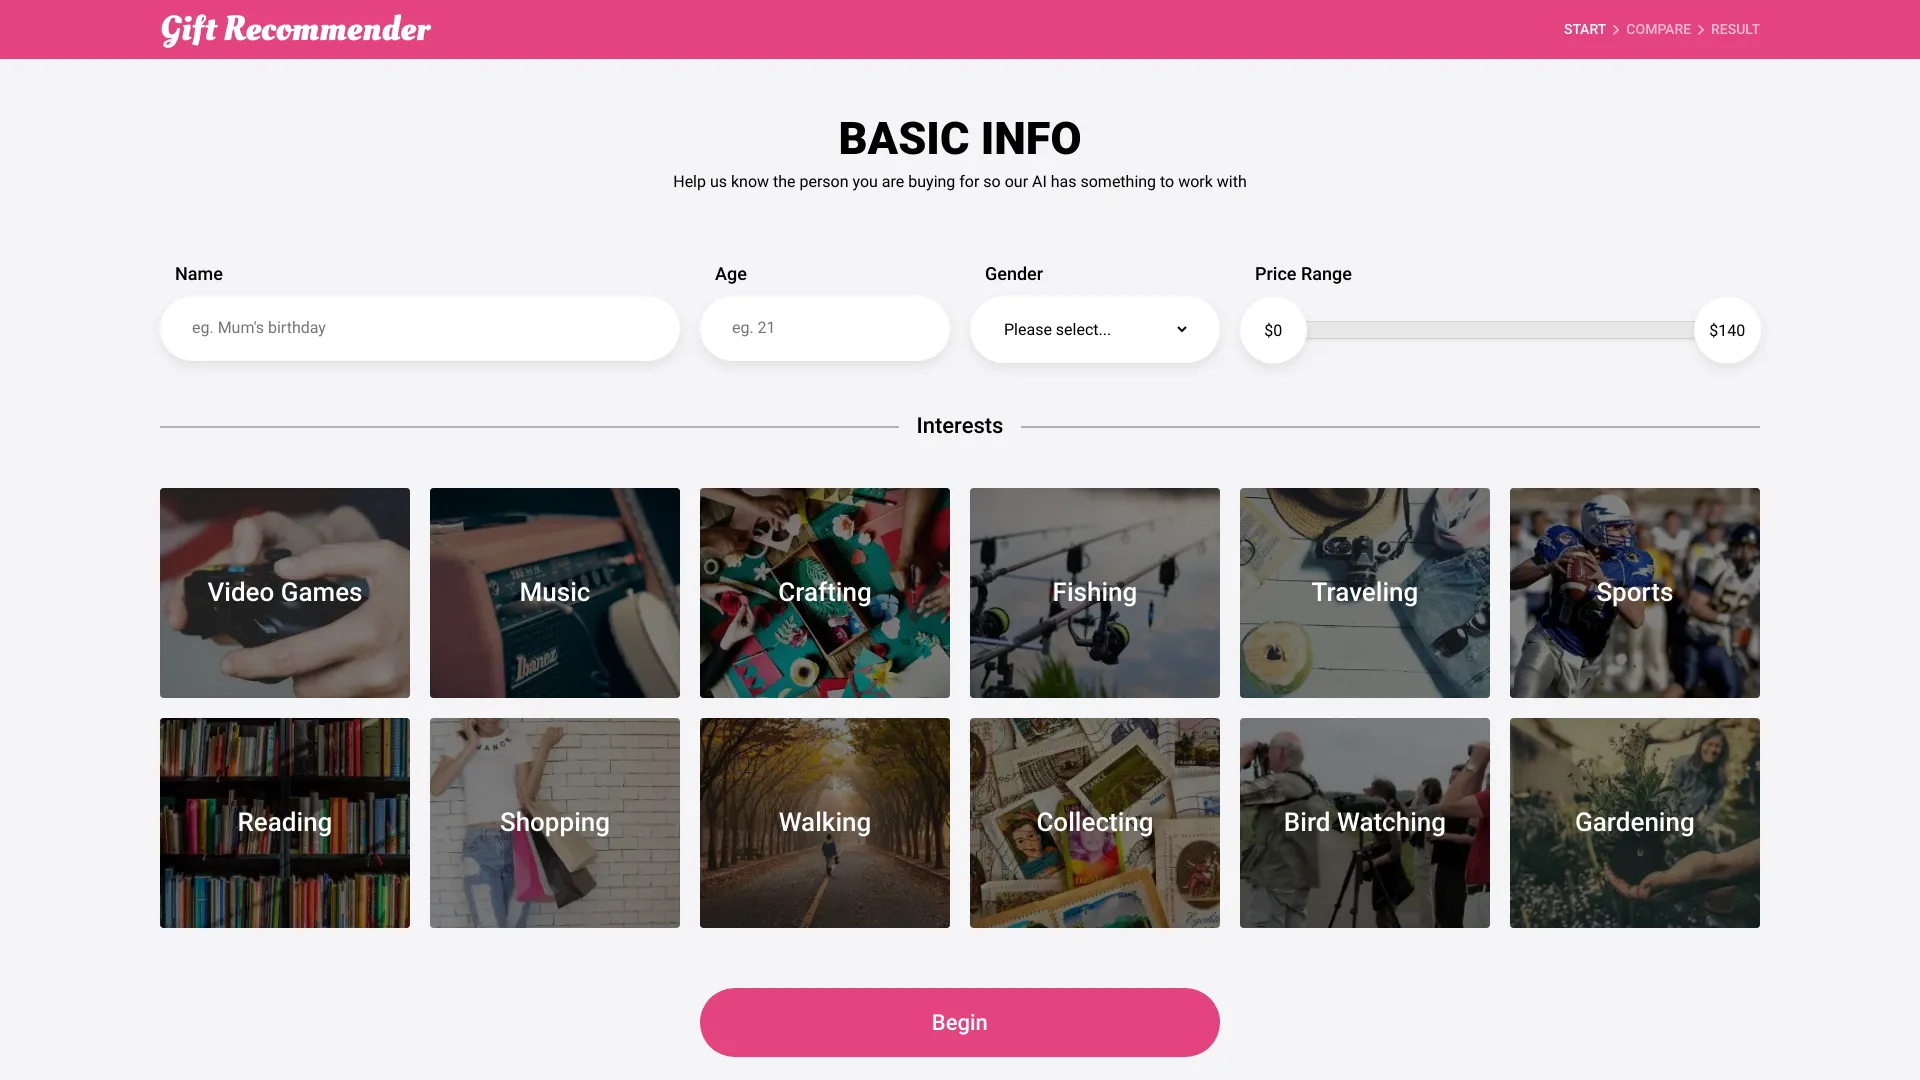
Task: Toggle the Walking interest tile
Action: (824, 822)
